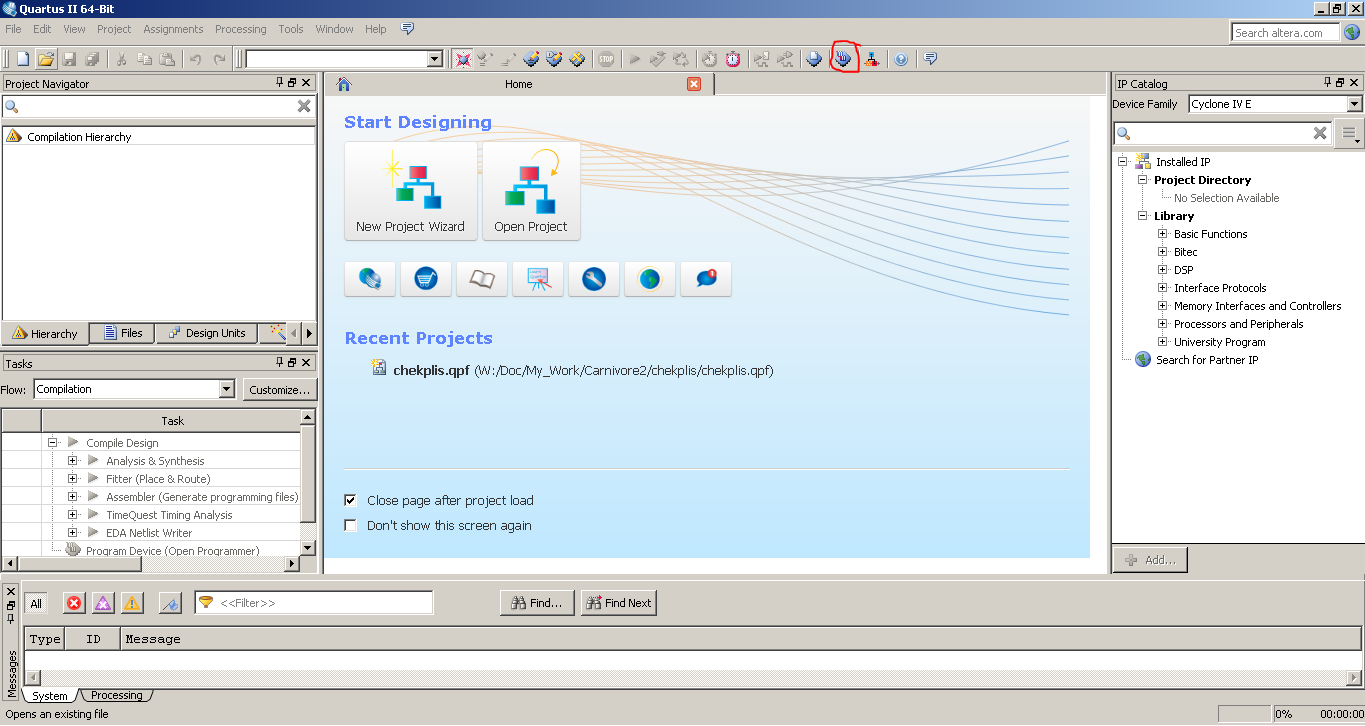Click the Open Project home icon
The width and height of the screenshot is (1365, 726).
530,191
